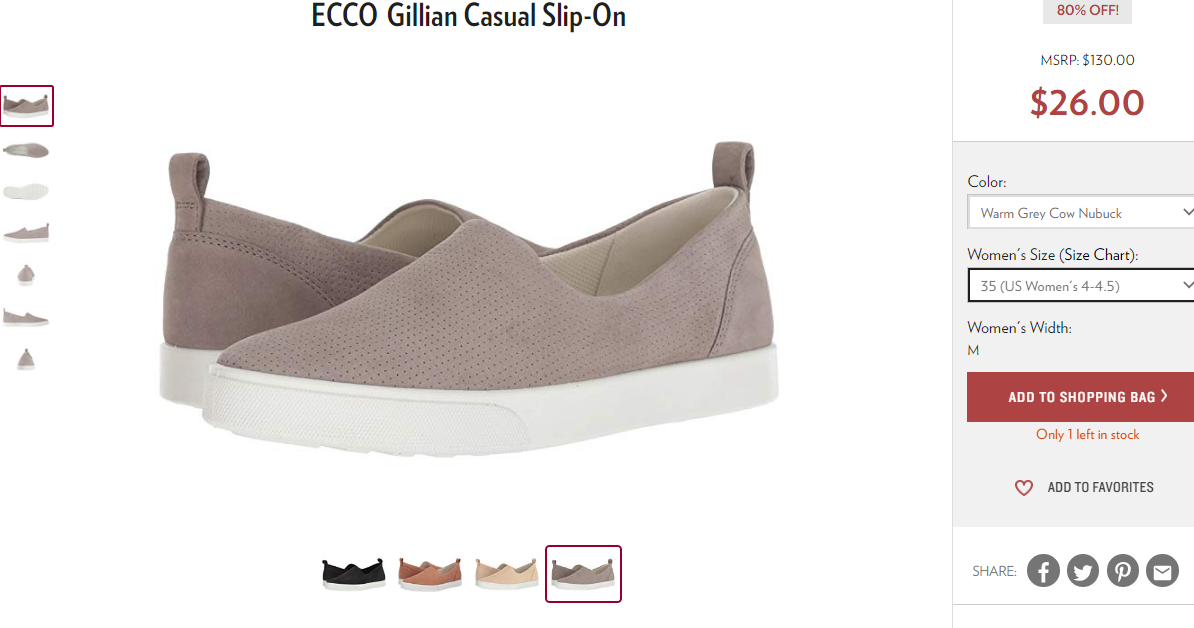Share product on Pinterest

pyautogui.click(x=1122, y=570)
